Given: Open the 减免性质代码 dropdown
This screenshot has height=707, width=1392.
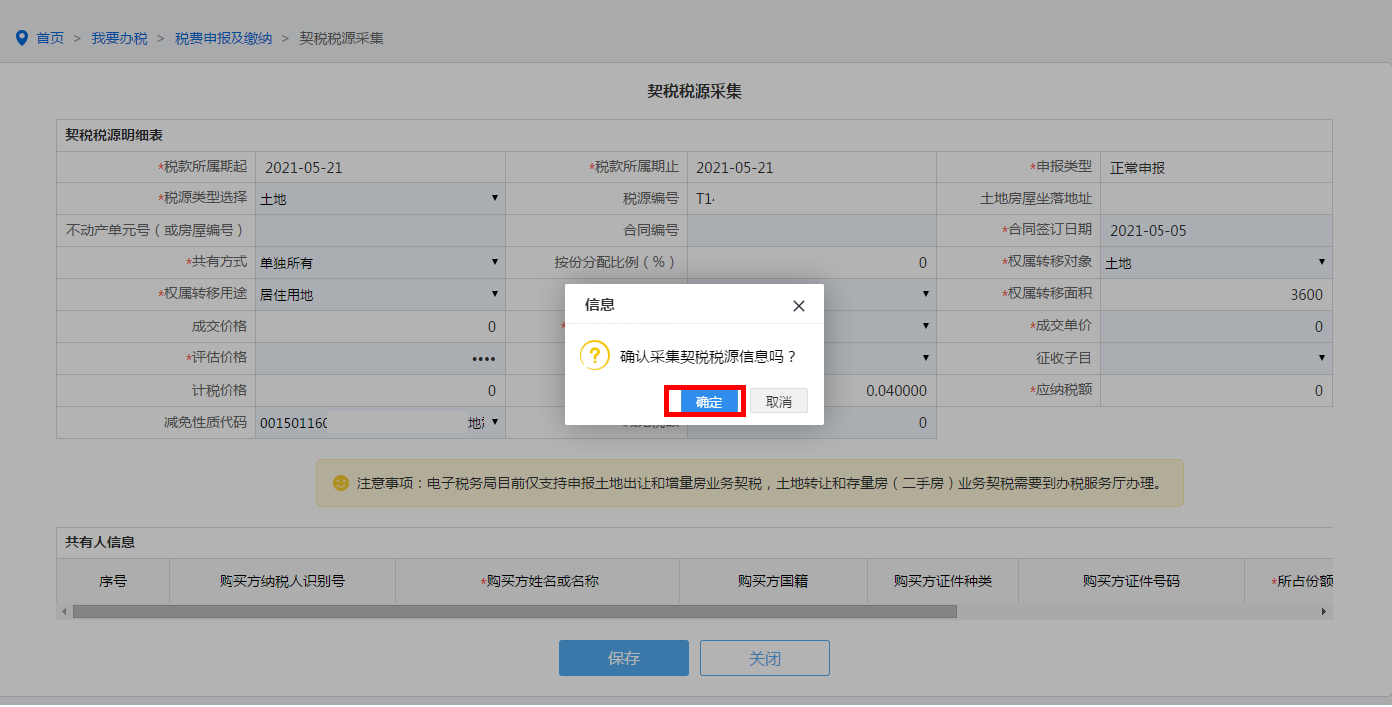Looking at the screenshot, I should pyautogui.click(x=380, y=423).
